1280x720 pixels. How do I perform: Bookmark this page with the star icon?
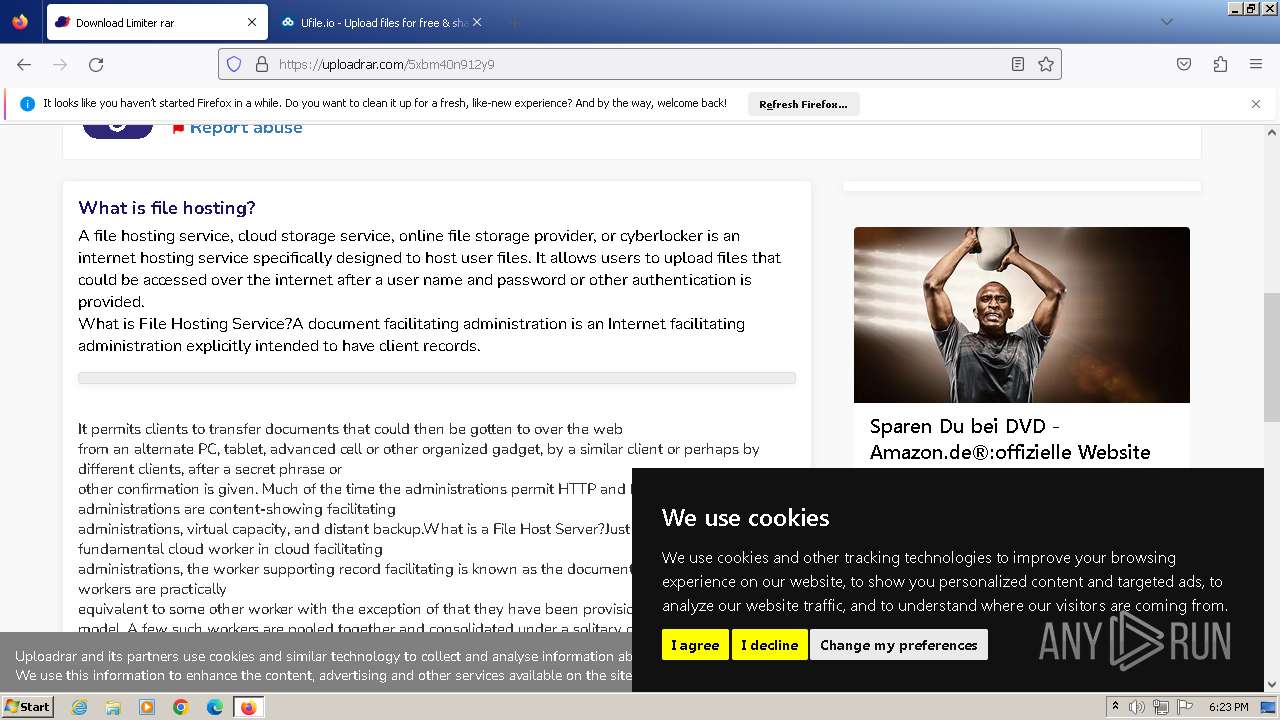(1046, 64)
